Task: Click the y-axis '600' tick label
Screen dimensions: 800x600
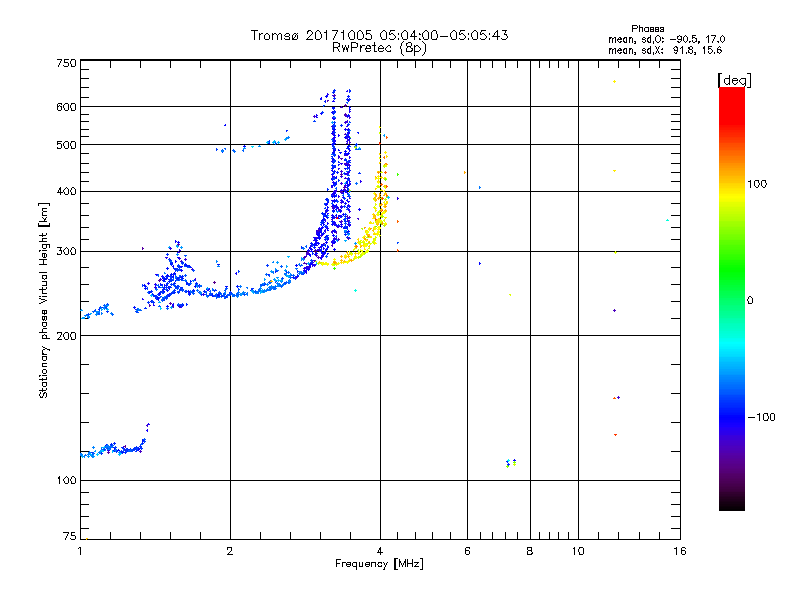Action: [x=66, y=107]
